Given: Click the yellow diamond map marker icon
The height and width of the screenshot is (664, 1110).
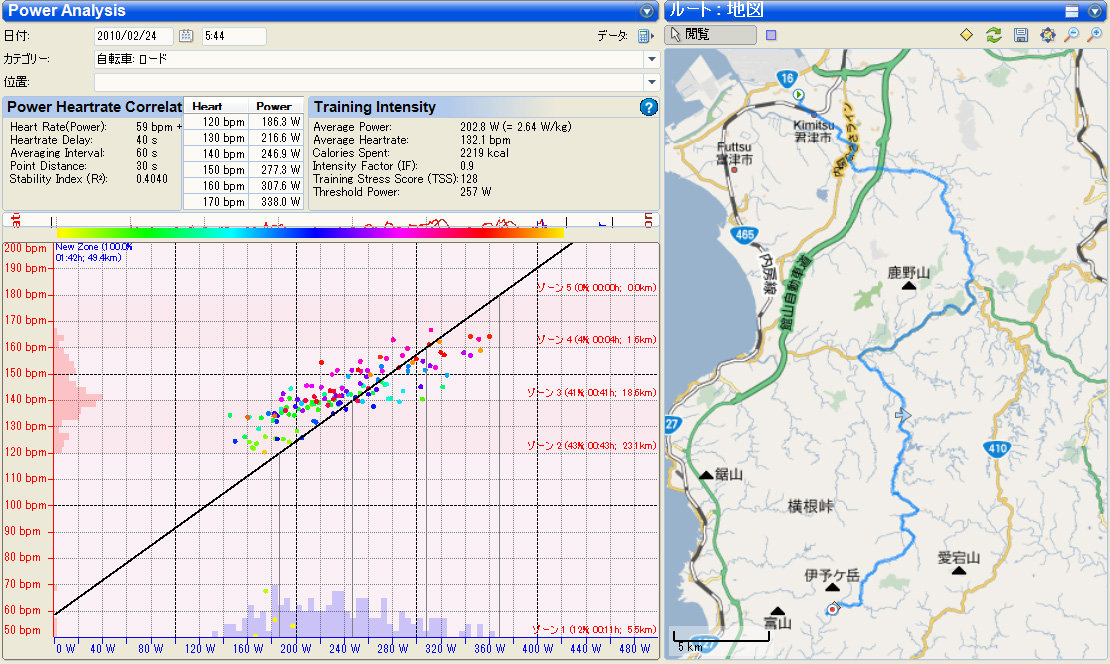Looking at the screenshot, I should click(x=966, y=35).
